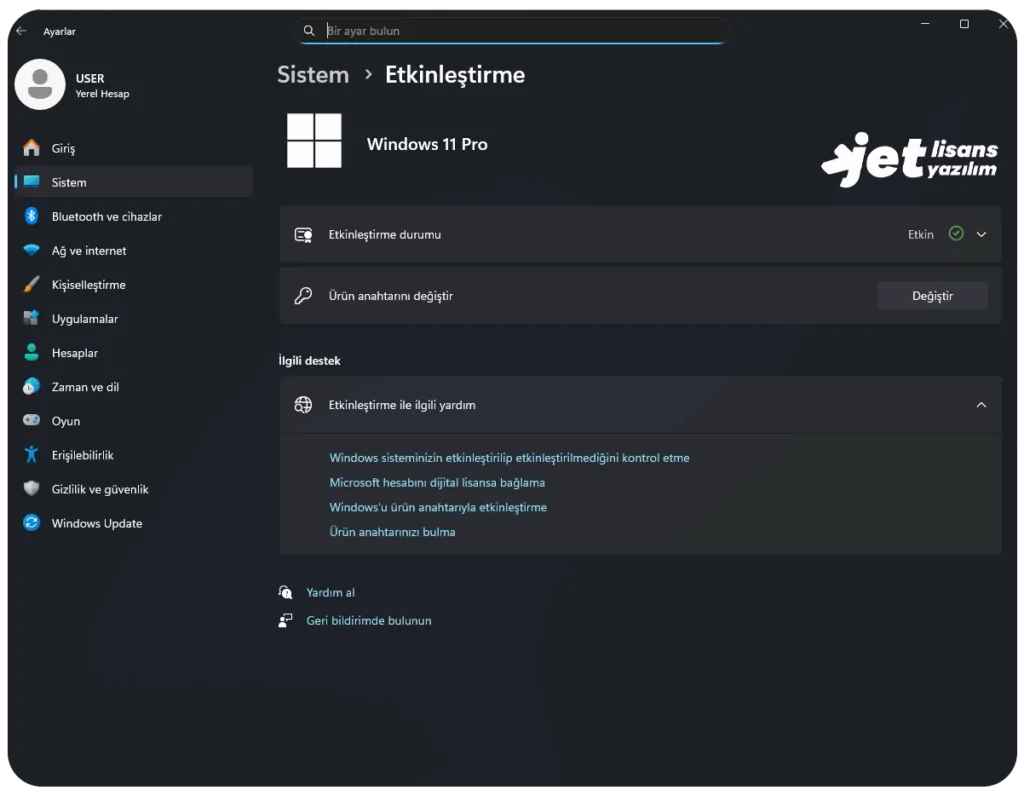Collapse Etkinleştirme ile ilgili yardım section
Screen dimensions: 1024x796
pos(981,405)
